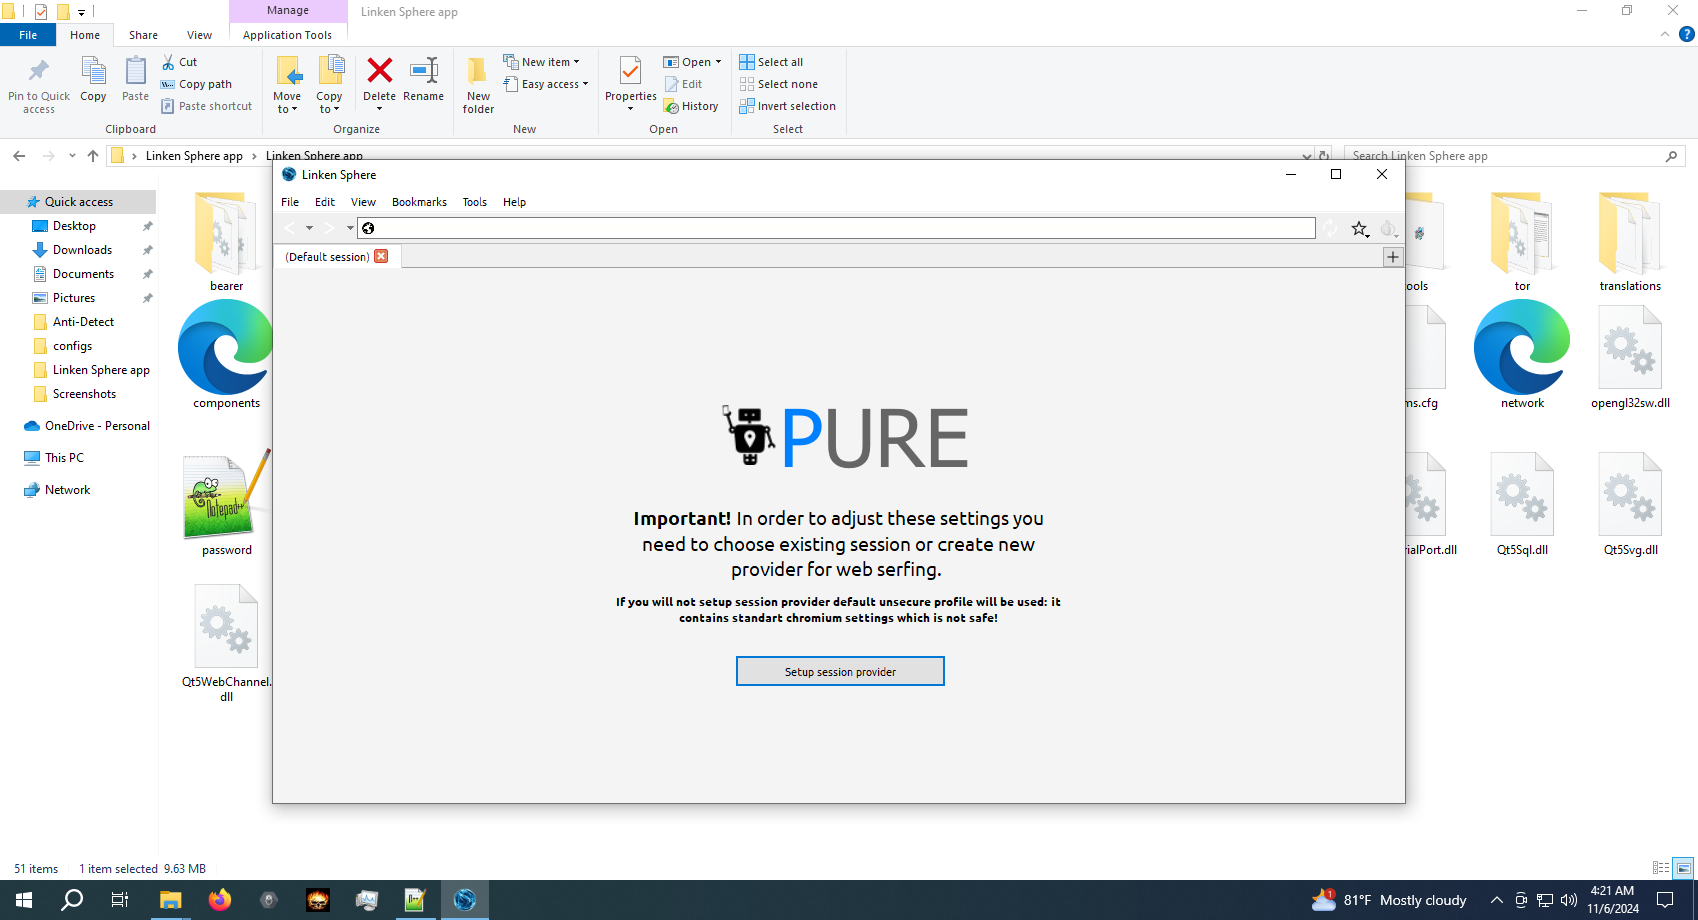Click the Cut scissors icon
The width and height of the screenshot is (1698, 920).
[169, 62]
